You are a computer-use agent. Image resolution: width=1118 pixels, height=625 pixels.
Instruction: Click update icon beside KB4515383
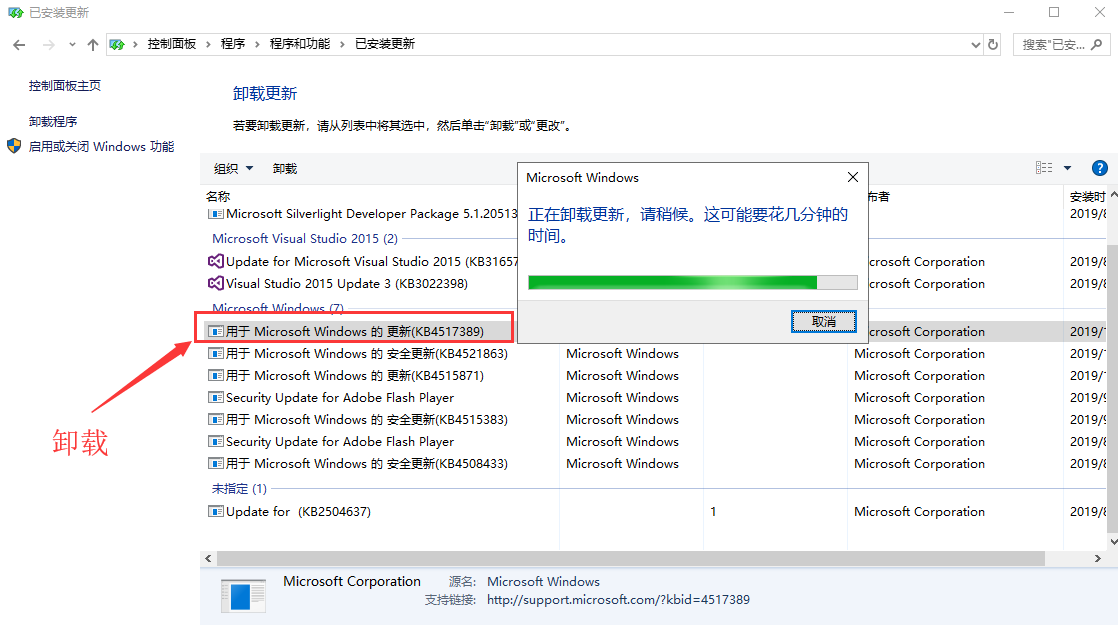pyautogui.click(x=215, y=420)
